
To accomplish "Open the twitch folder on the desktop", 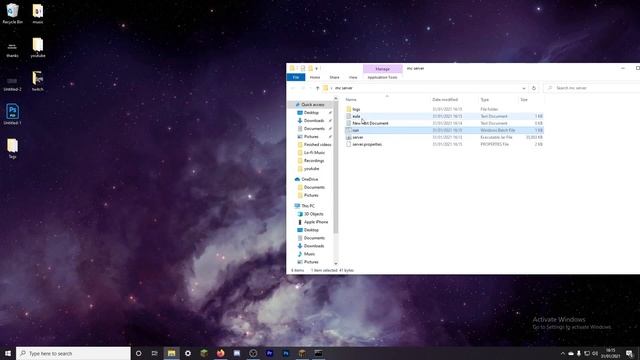I will click(x=38, y=81).
